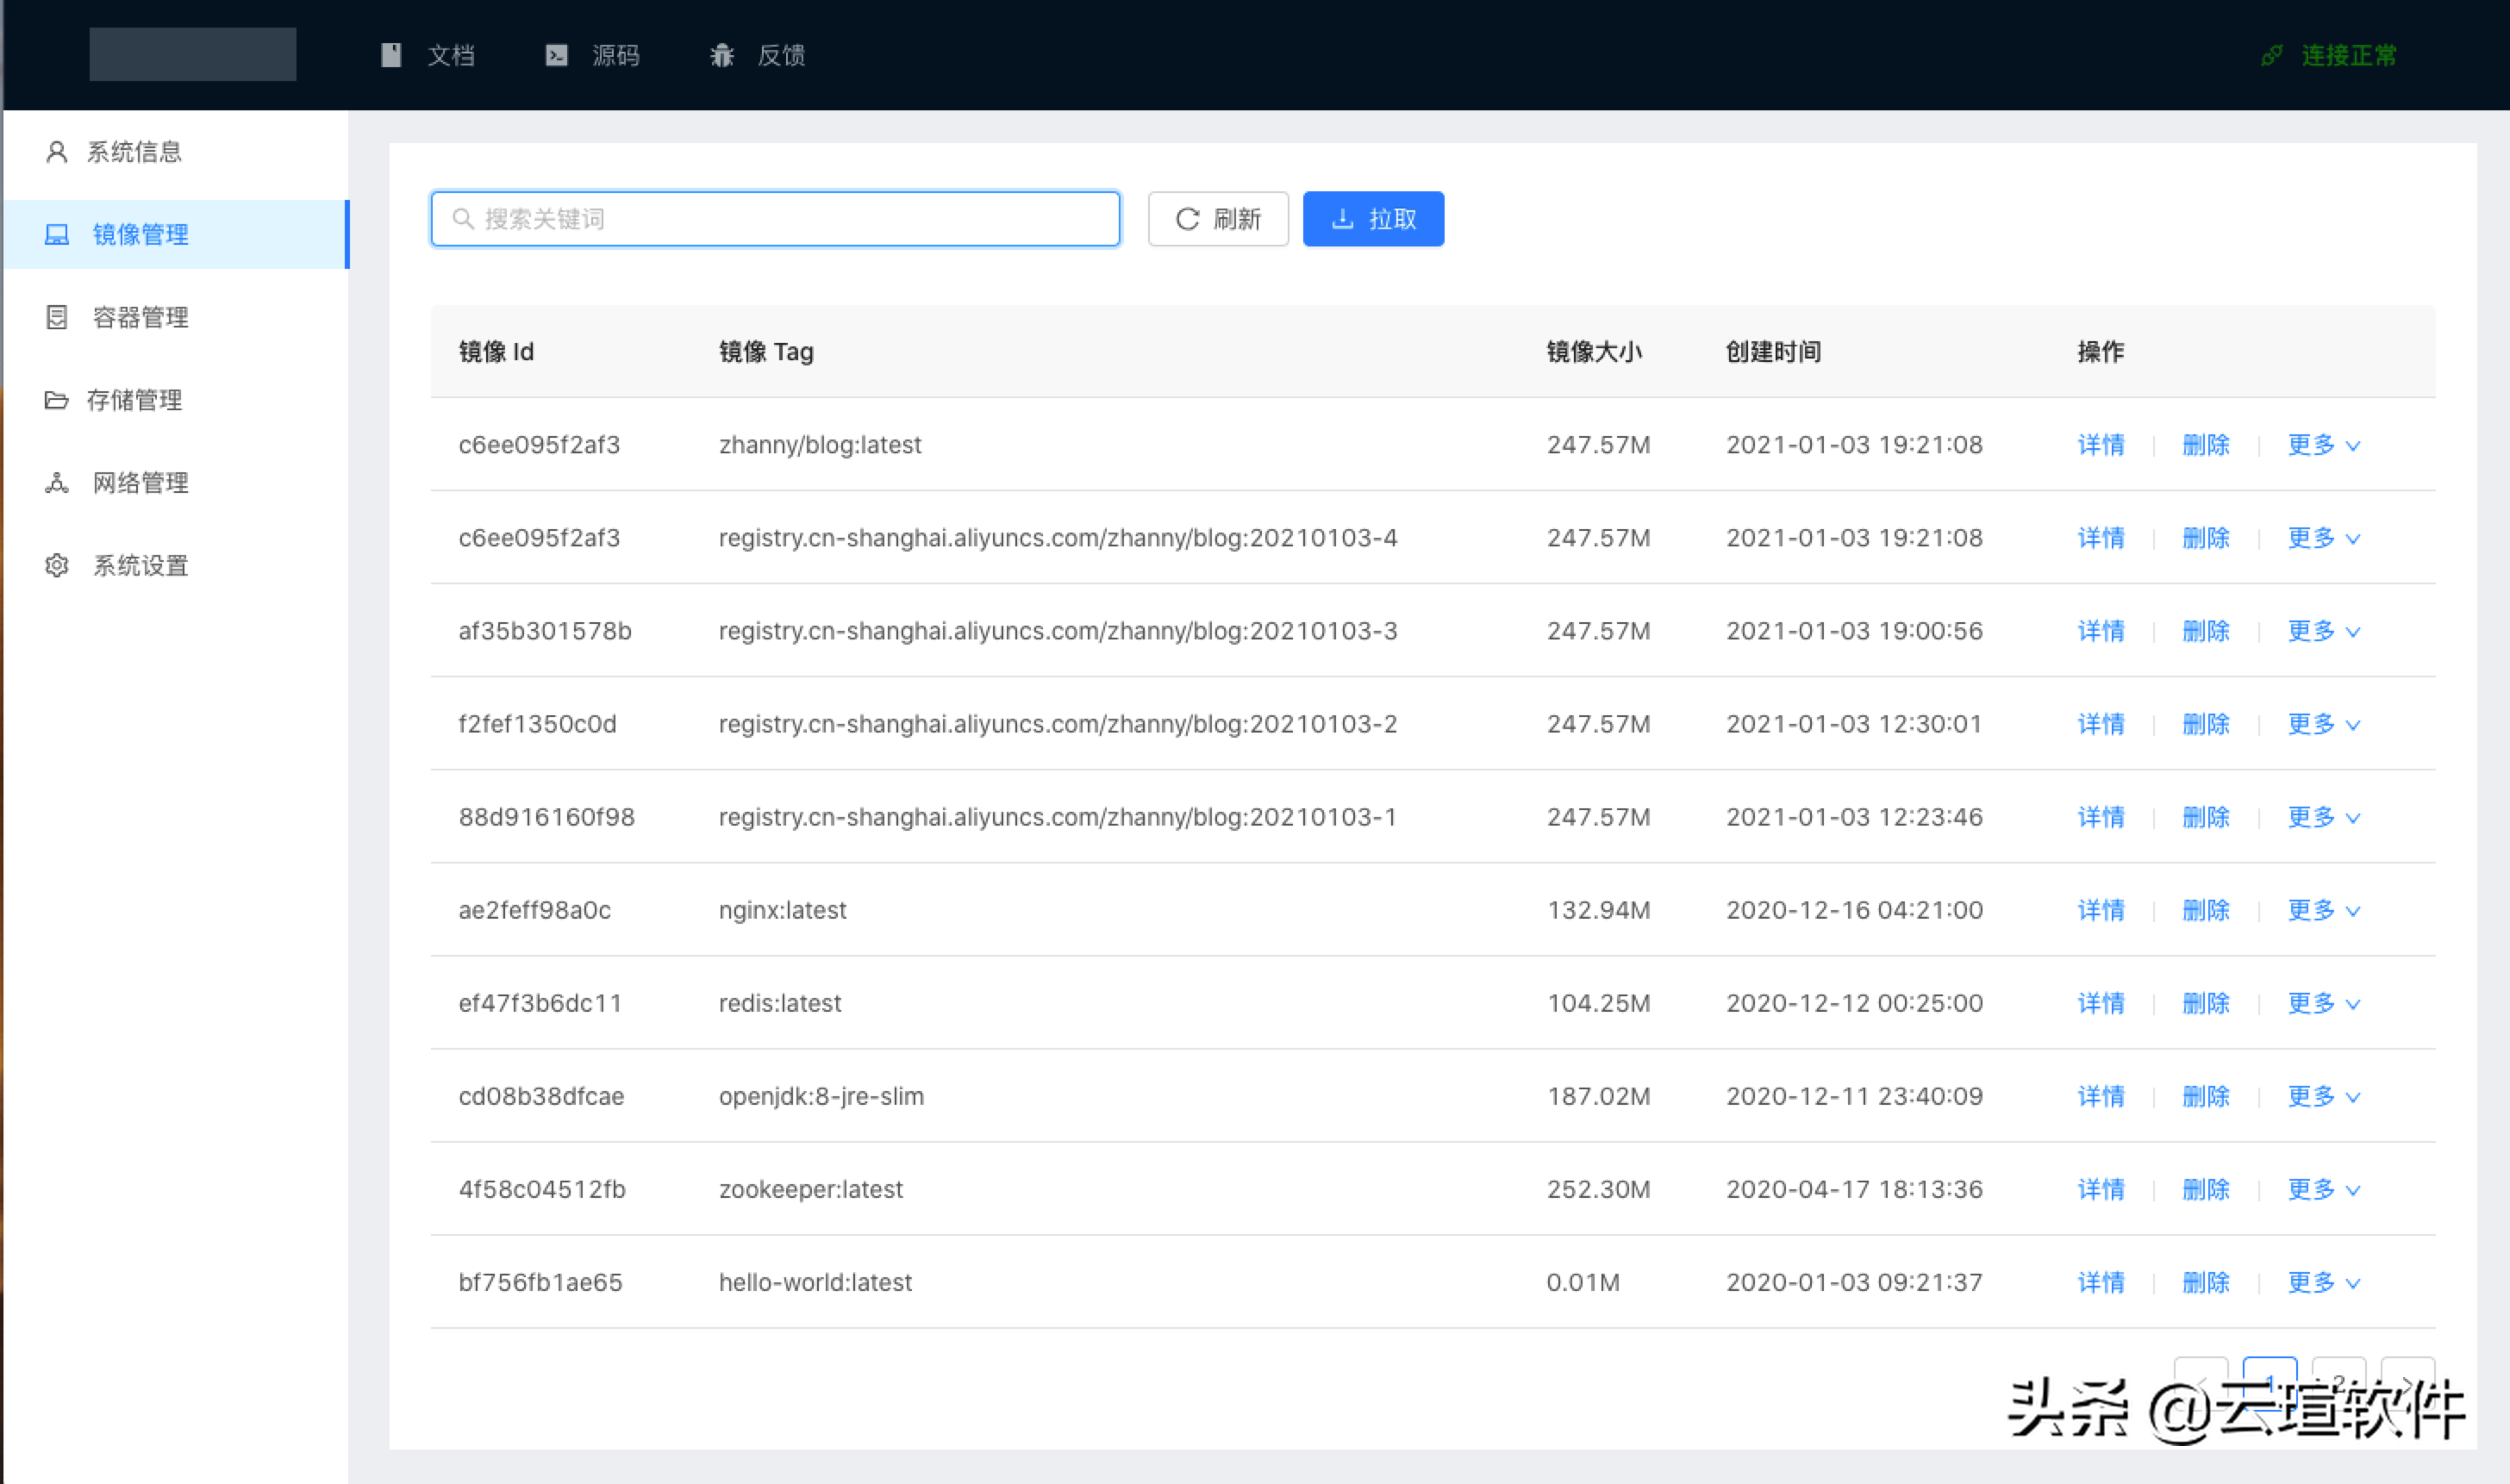This screenshot has width=2510, height=1484.
Task: Expand 更多 for nginx:latest
Action: (x=2324, y=910)
